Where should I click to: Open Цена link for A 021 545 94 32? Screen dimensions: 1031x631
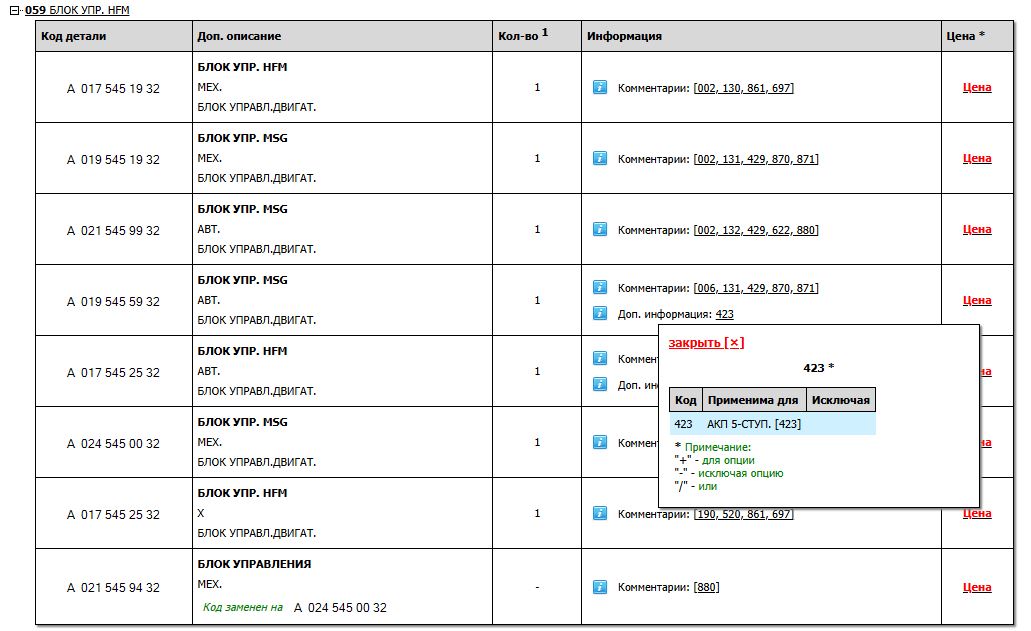(976, 587)
